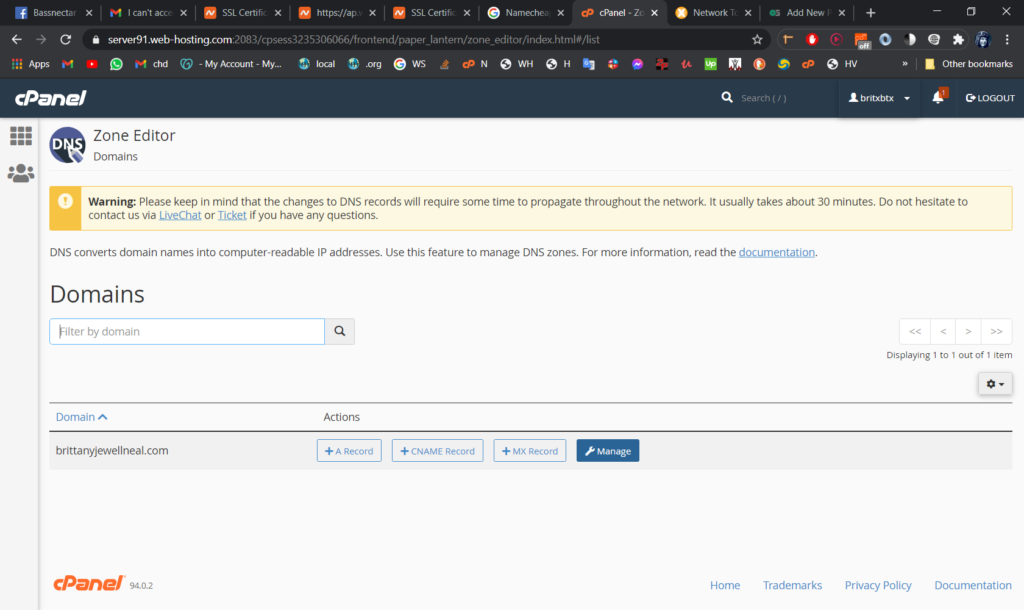
Task: Open the LiveChat link
Action: (x=180, y=215)
